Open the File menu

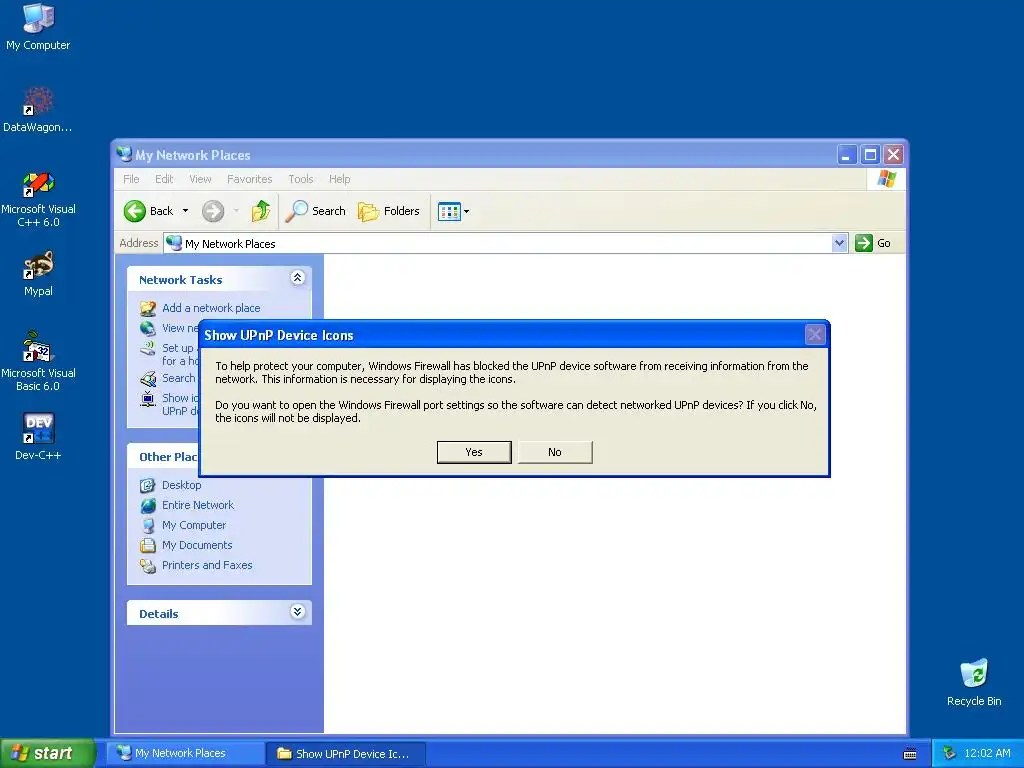point(131,179)
